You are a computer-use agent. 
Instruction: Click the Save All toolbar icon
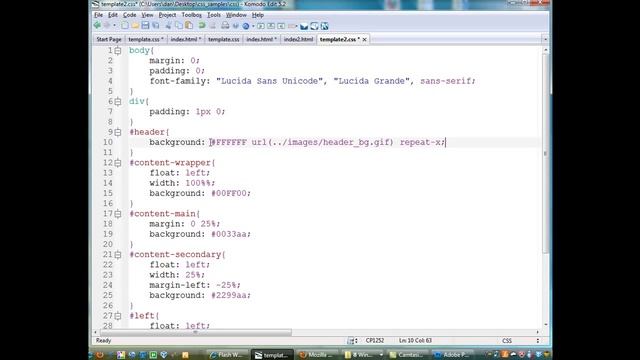coord(156,26)
